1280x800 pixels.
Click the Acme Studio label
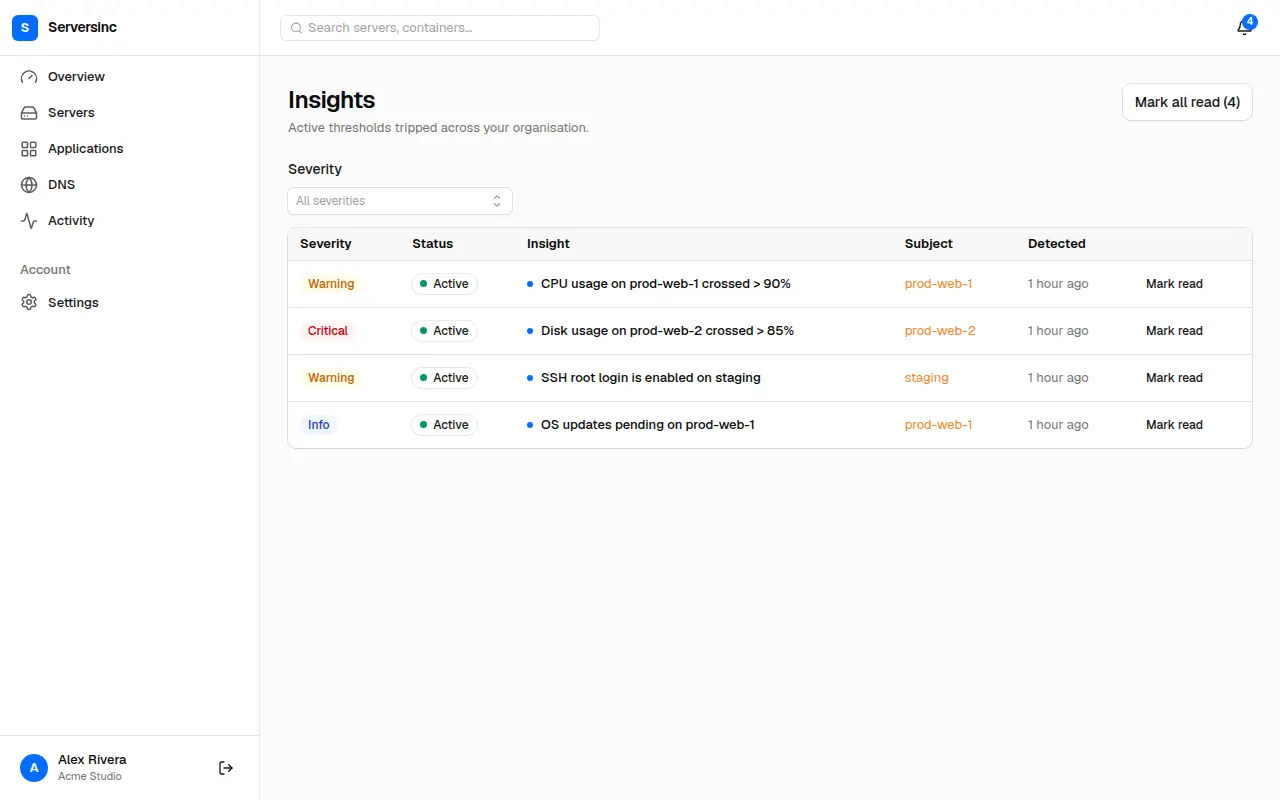[90, 777]
